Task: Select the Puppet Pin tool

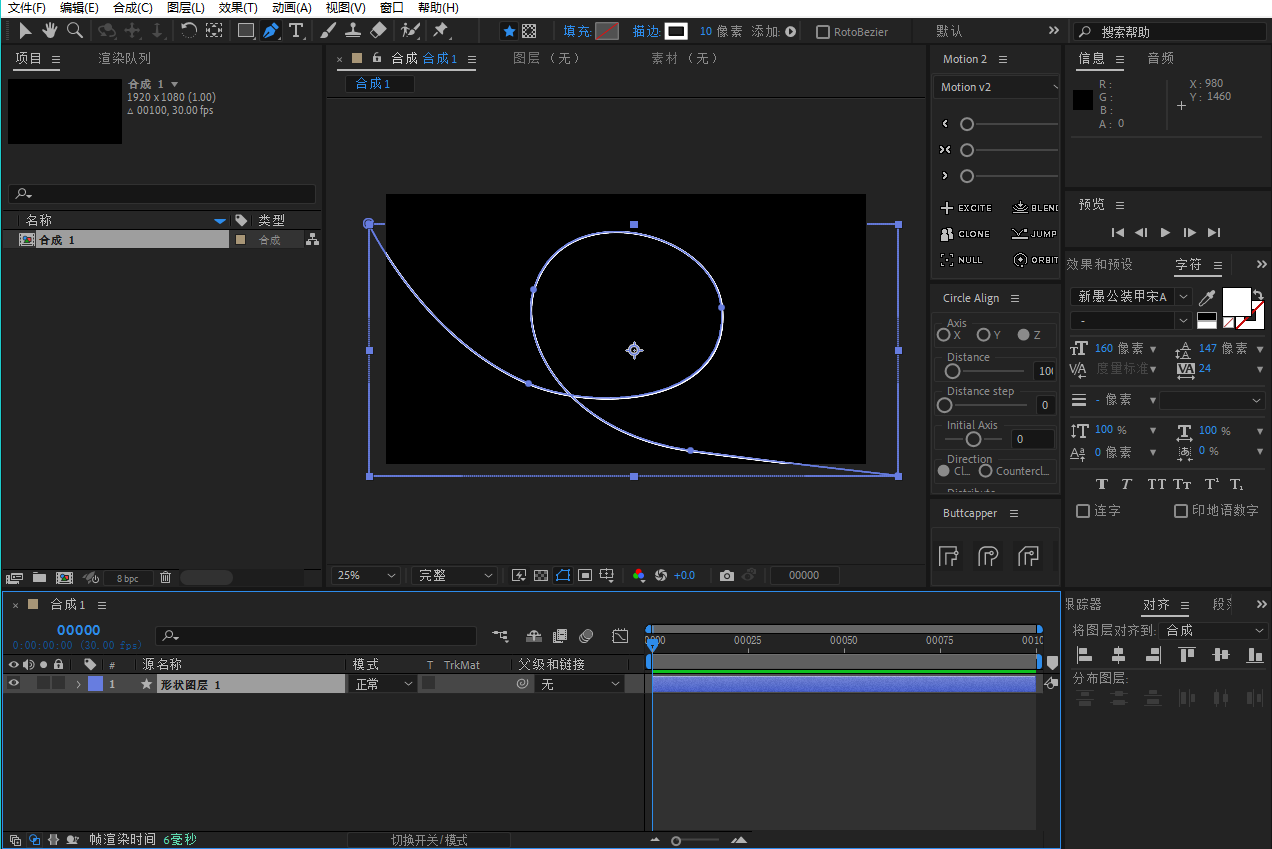Action: click(441, 31)
